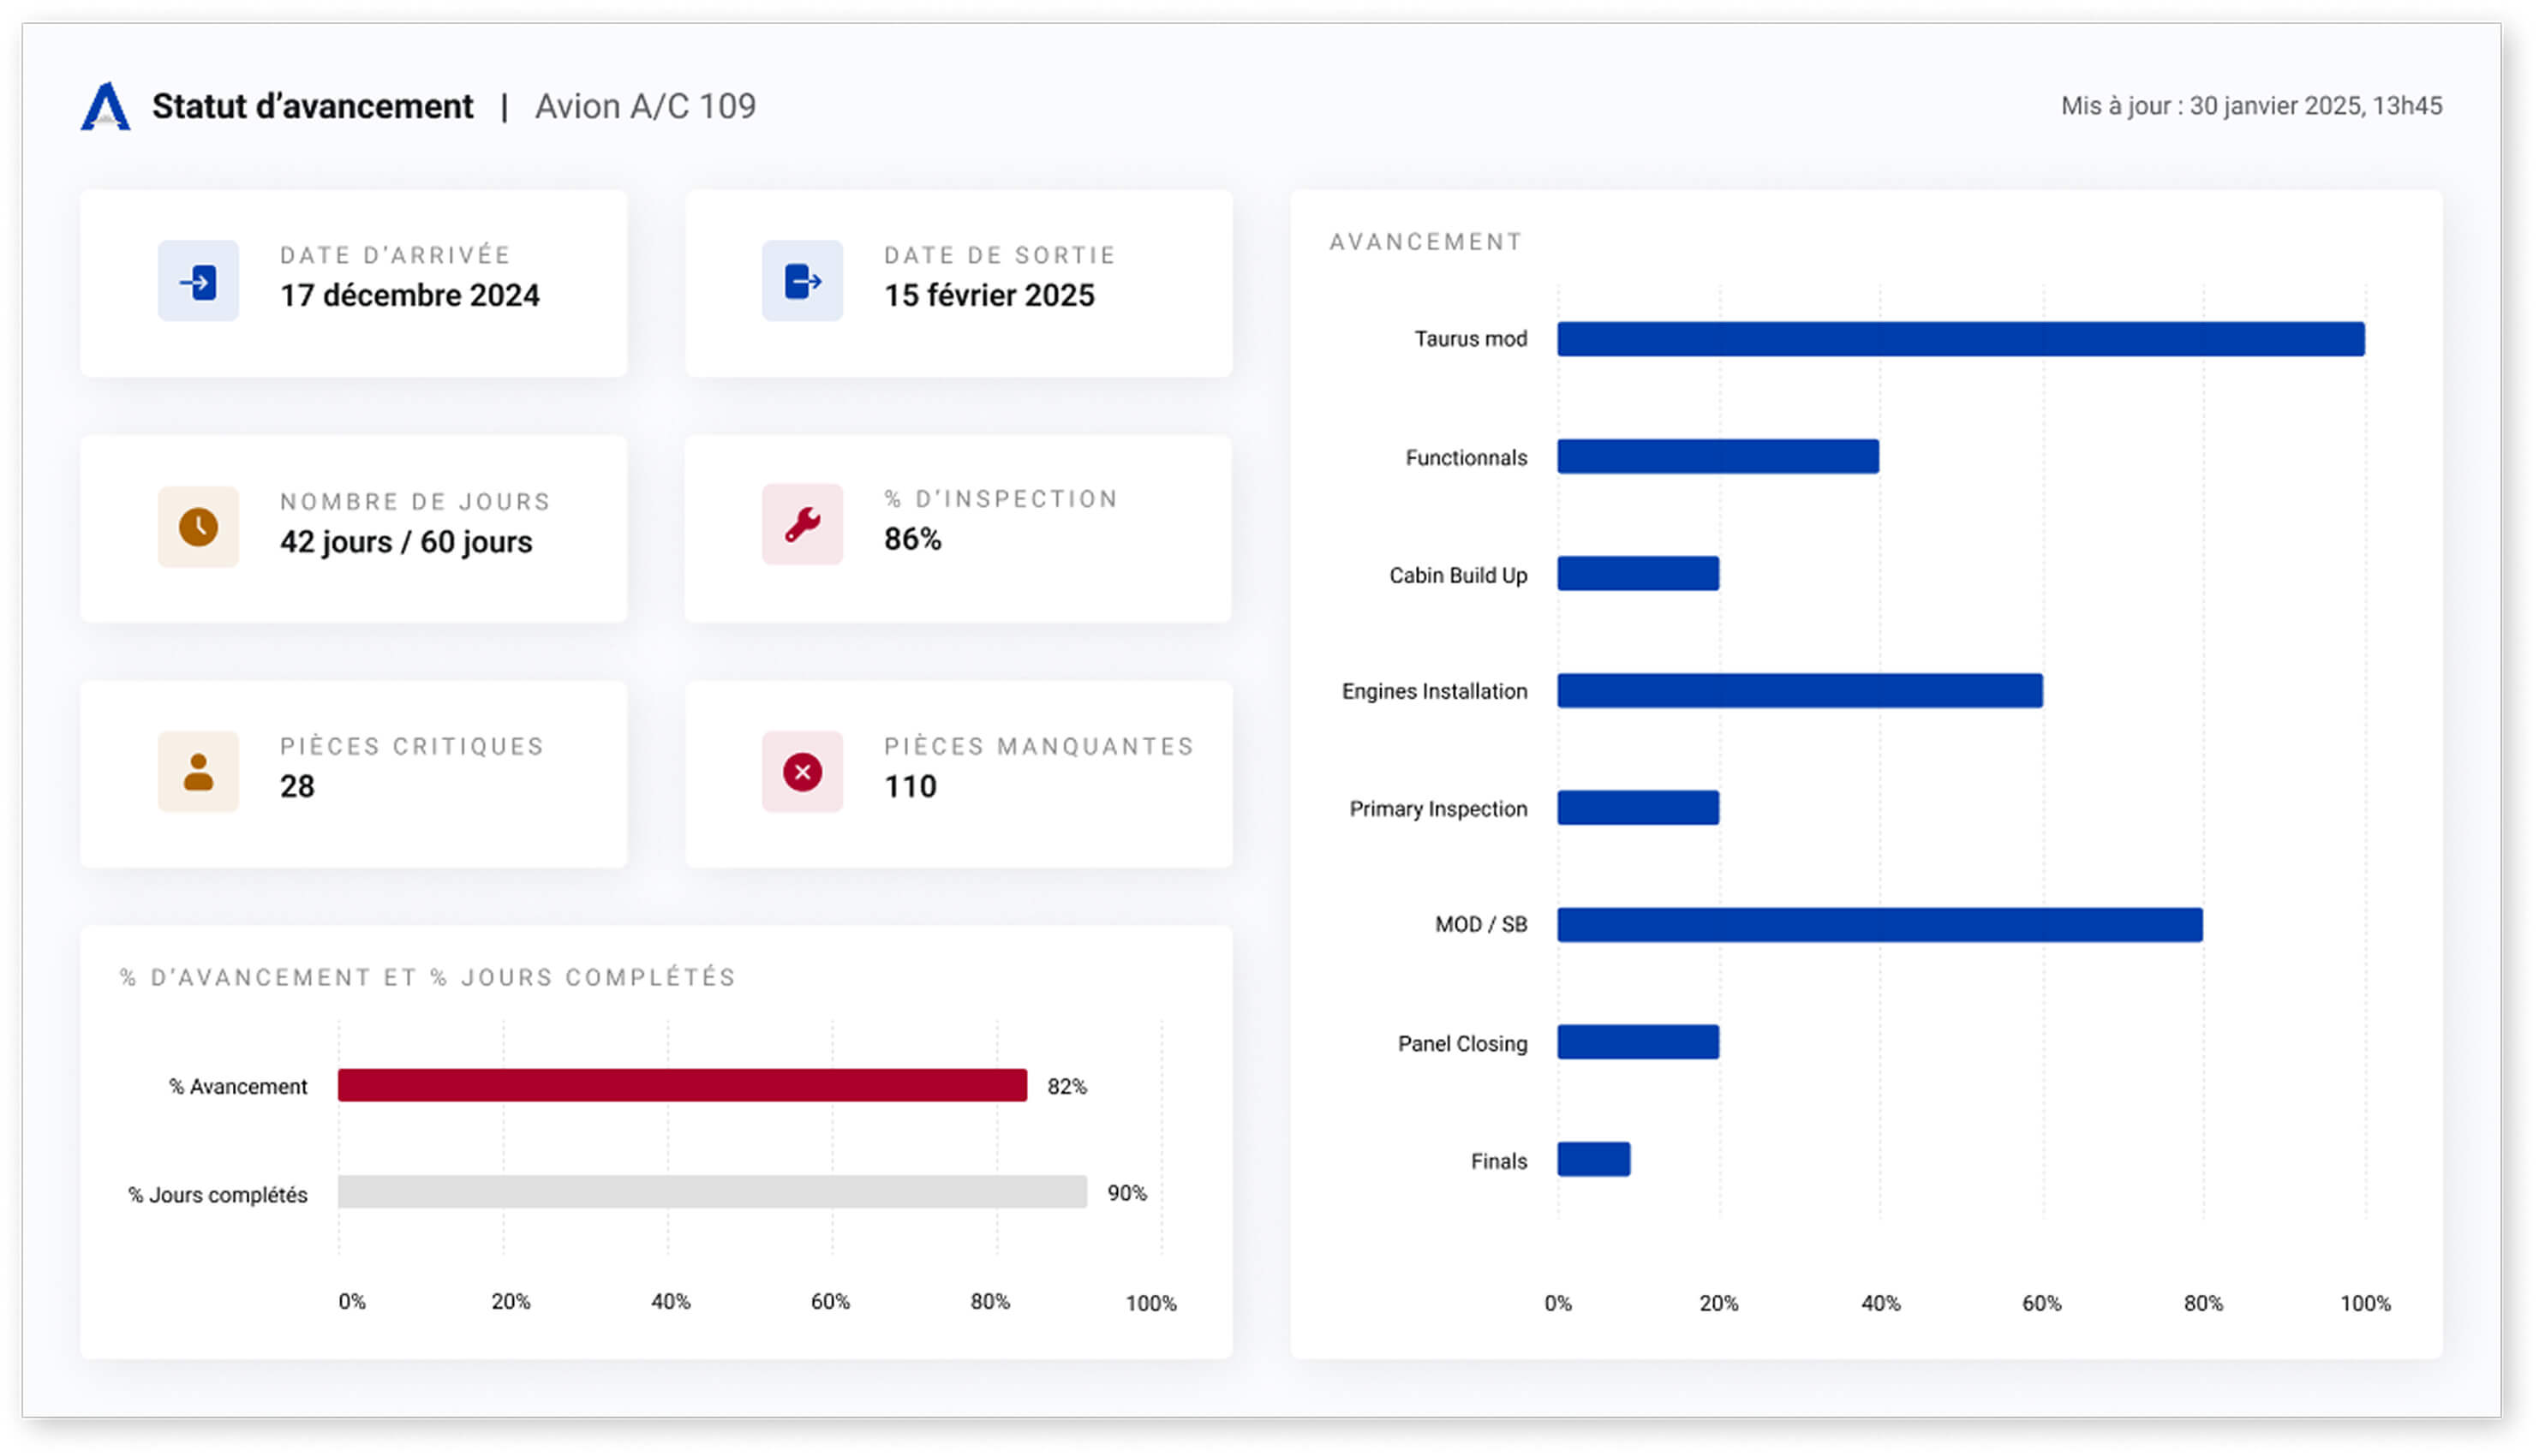Select the MOD / SB progress bar
The image size is (2539, 1456).
click(1880, 925)
